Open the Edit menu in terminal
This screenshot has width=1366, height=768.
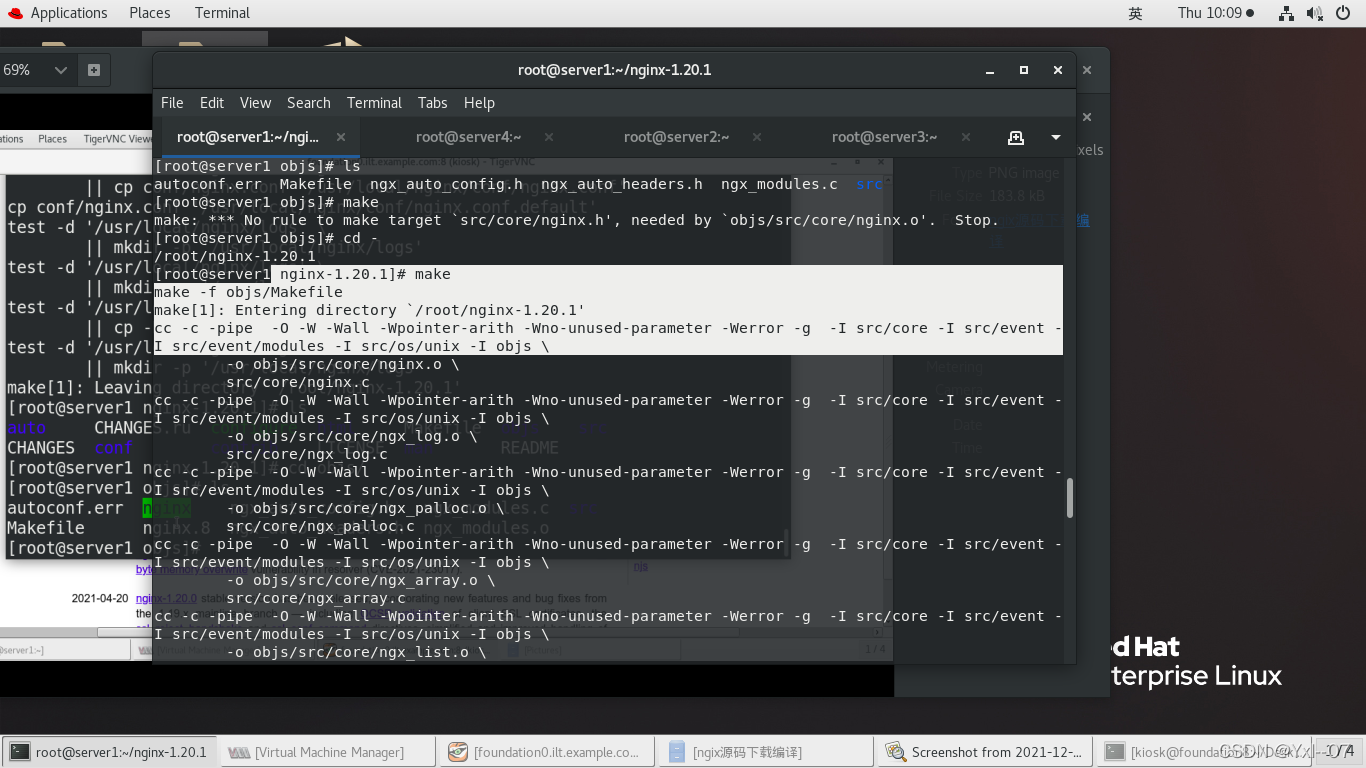[212, 103]
